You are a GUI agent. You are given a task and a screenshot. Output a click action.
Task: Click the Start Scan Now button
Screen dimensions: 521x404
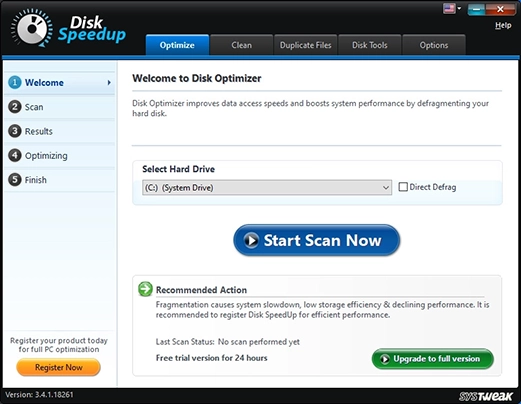point(316,240)
